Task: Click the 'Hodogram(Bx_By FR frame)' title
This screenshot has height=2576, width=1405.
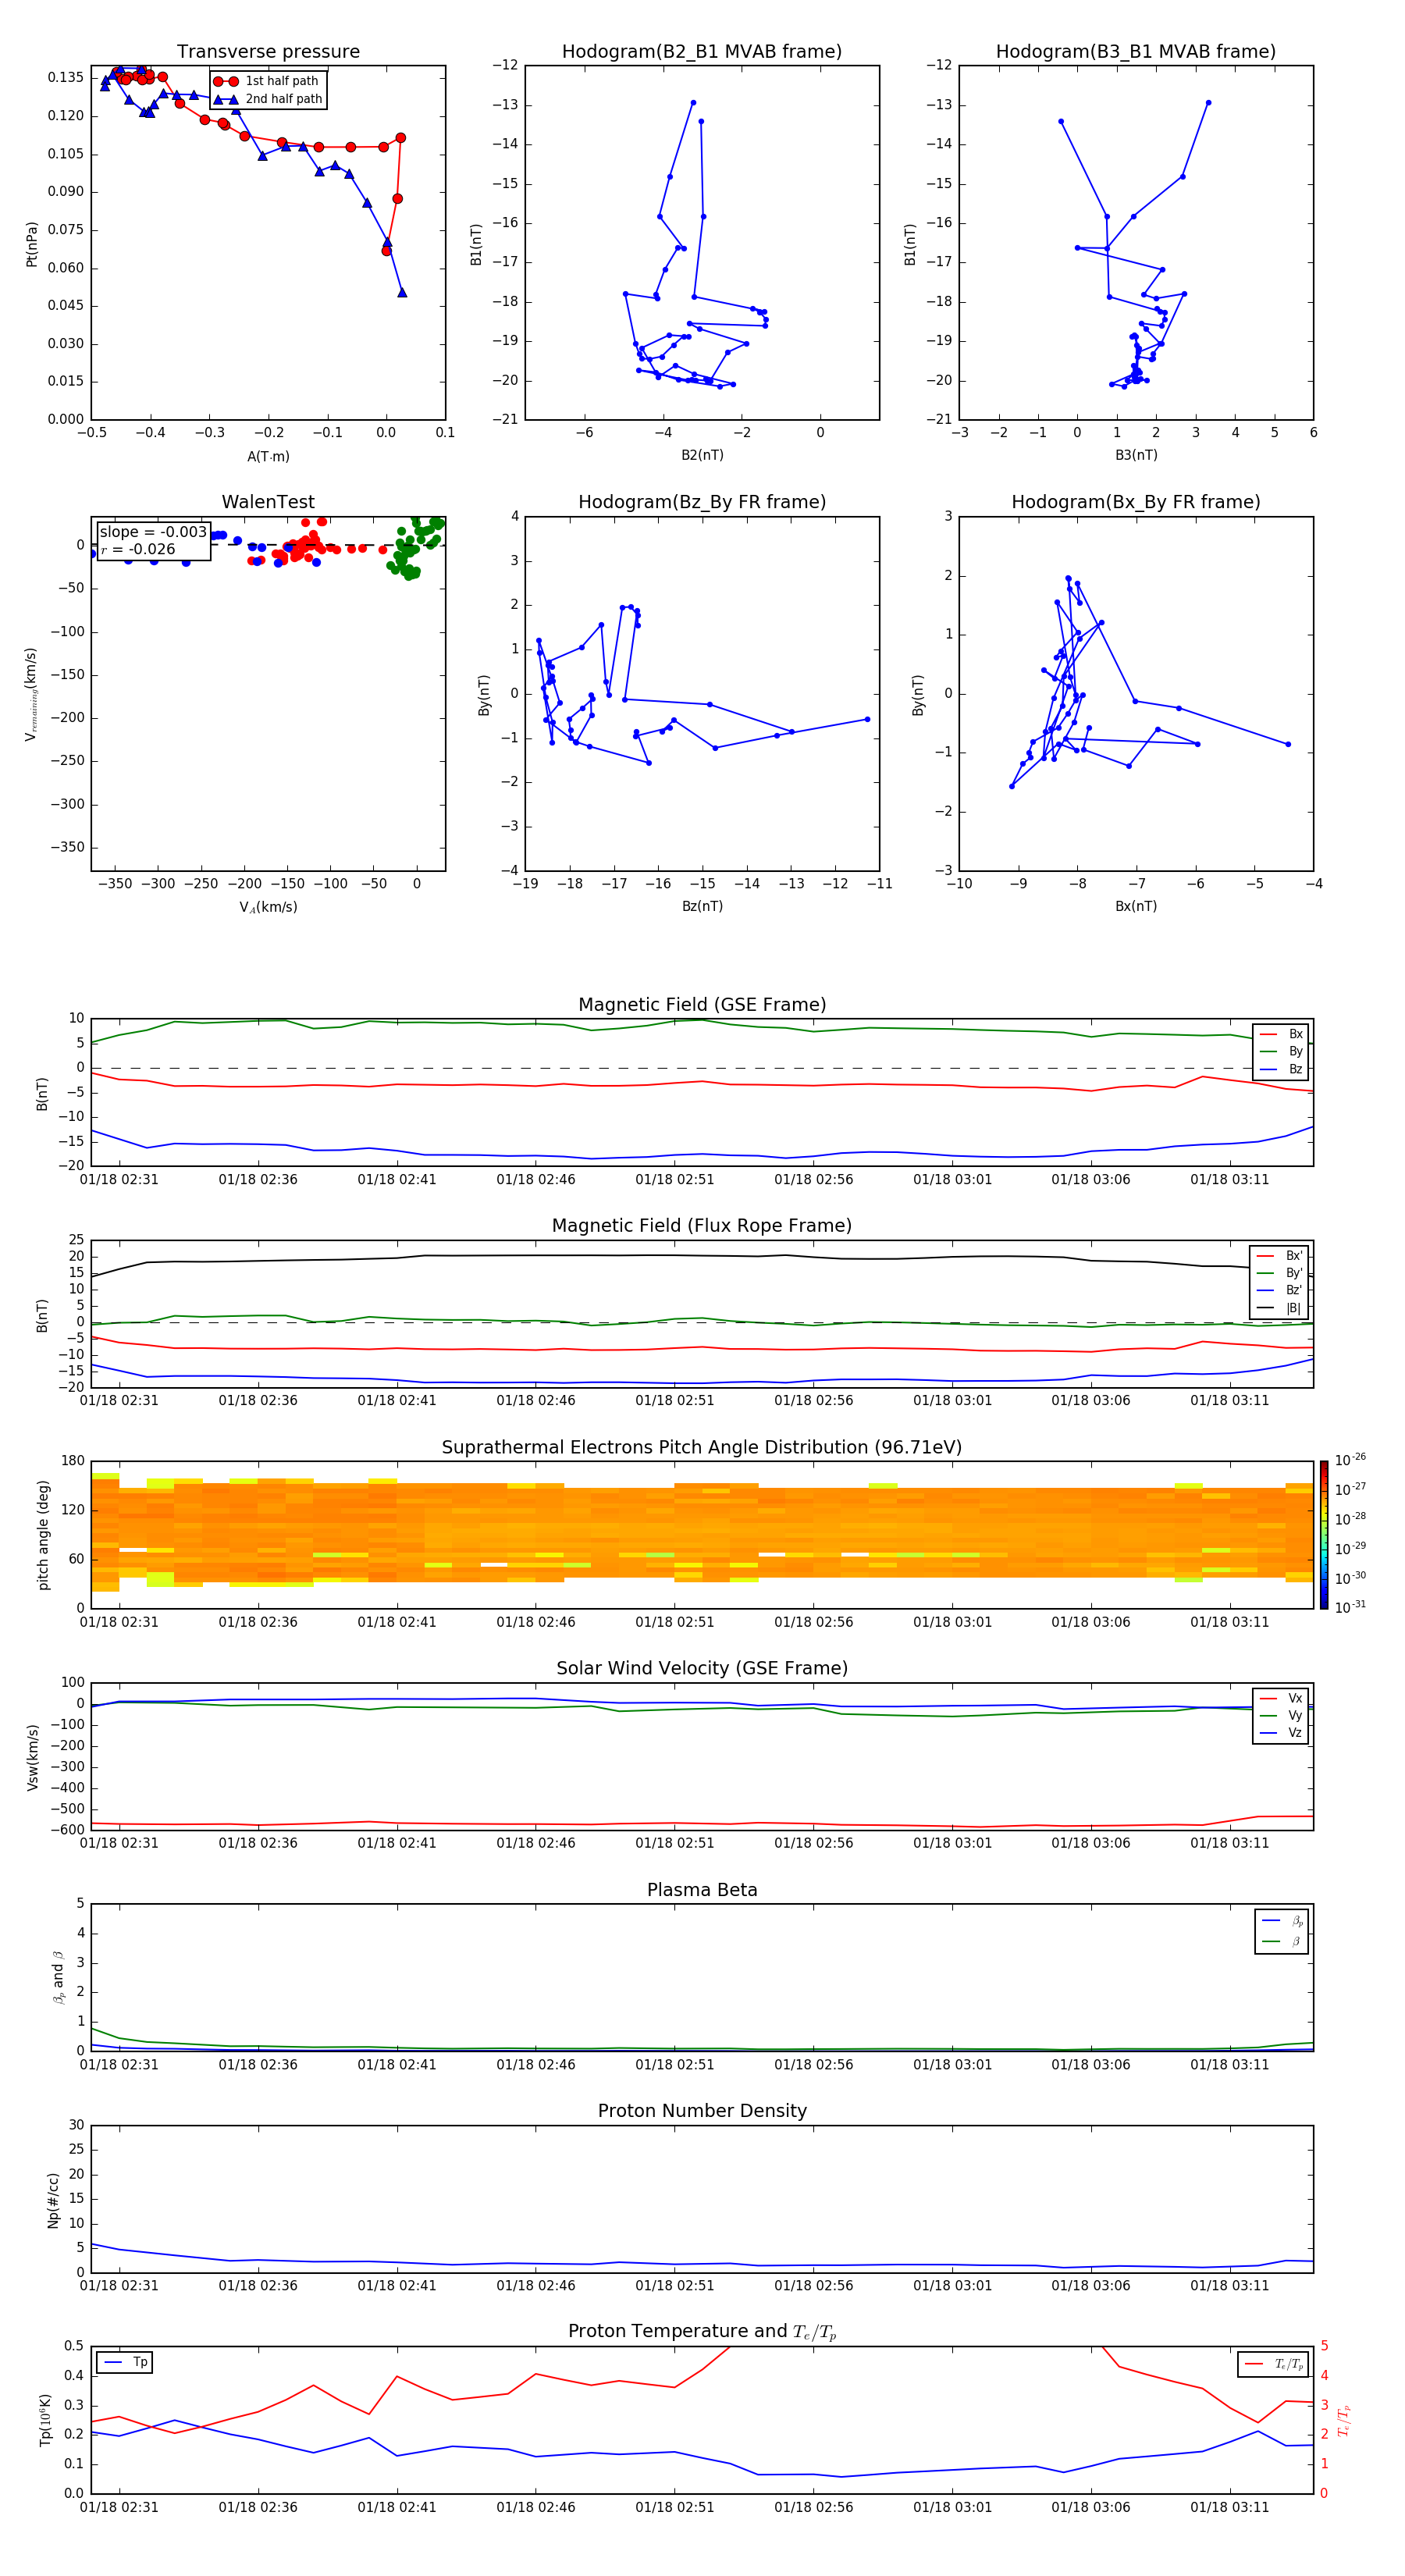Action: 1136,502
